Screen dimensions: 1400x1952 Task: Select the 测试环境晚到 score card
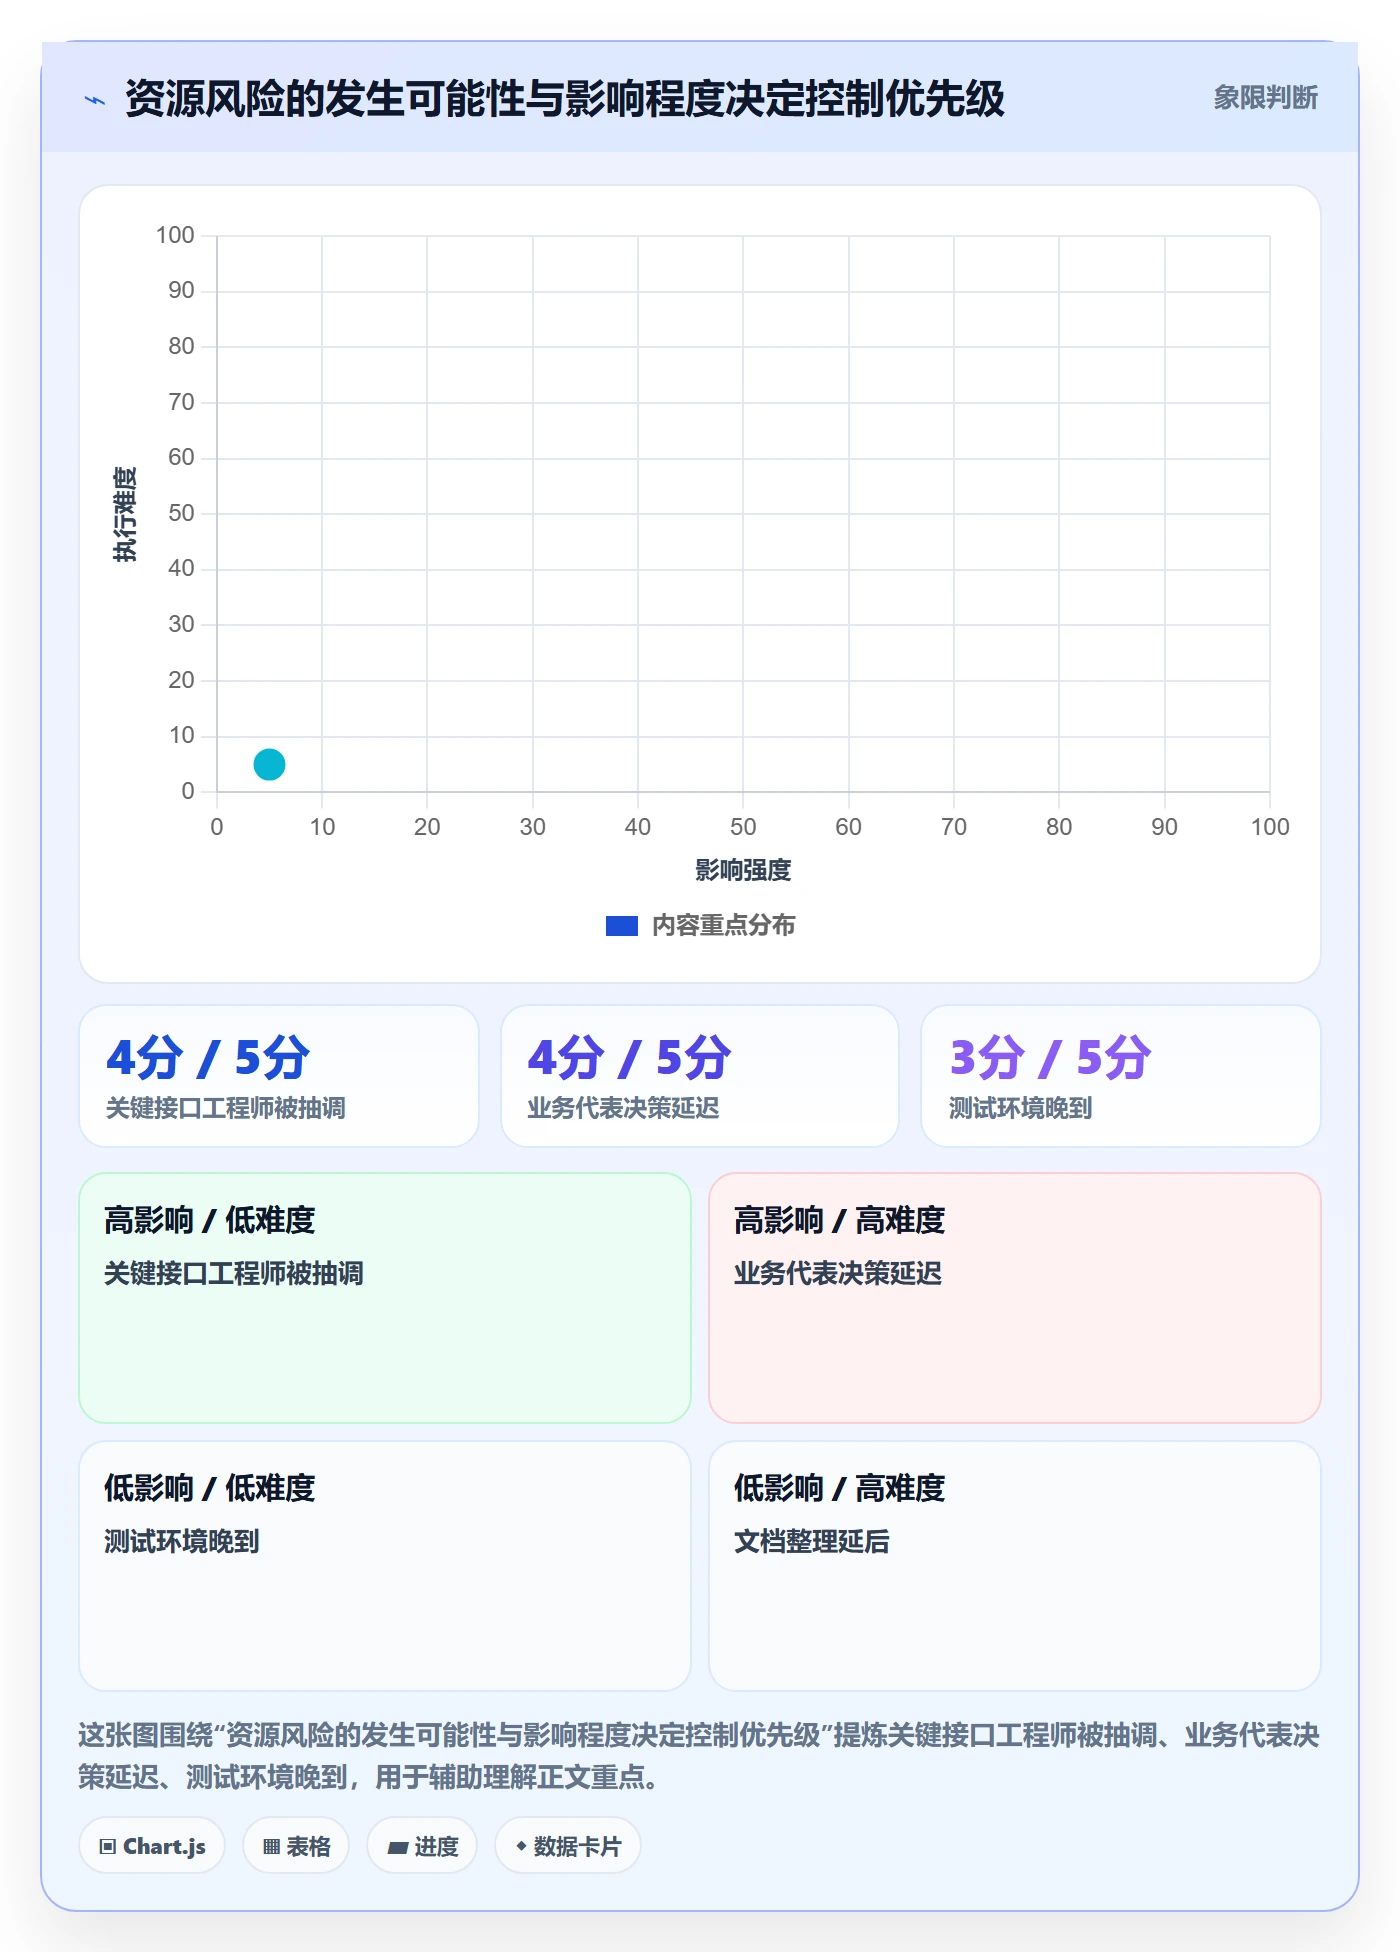[x=1120, y=1076]
